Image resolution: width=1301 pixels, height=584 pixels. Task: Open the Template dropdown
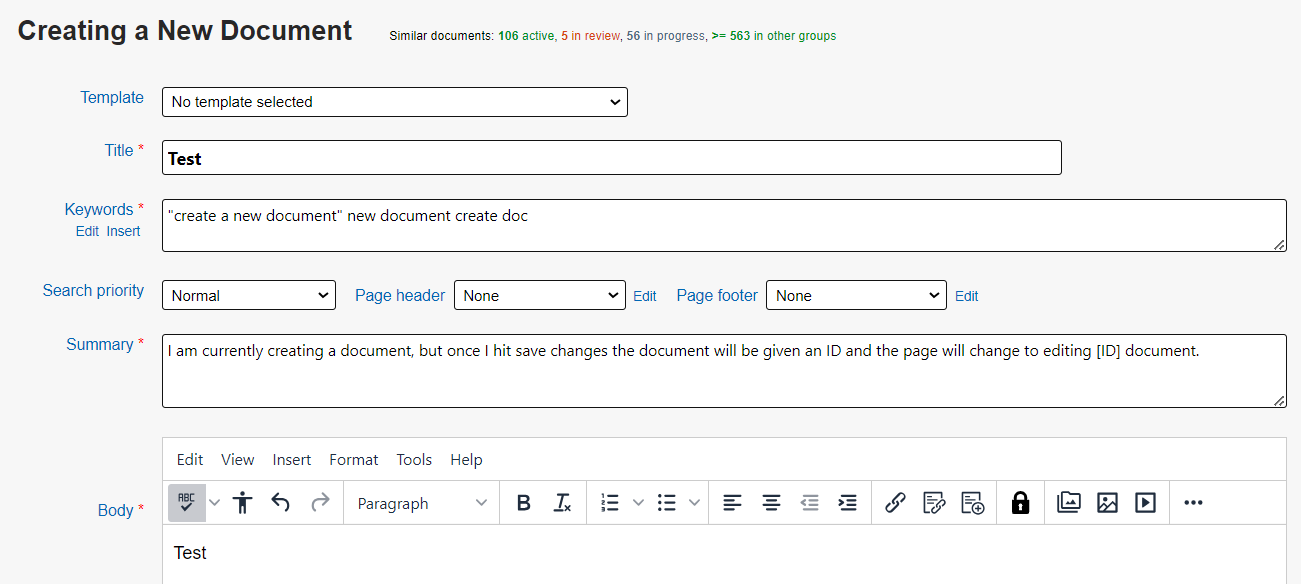pyautogui.click(x=395, y=102)
